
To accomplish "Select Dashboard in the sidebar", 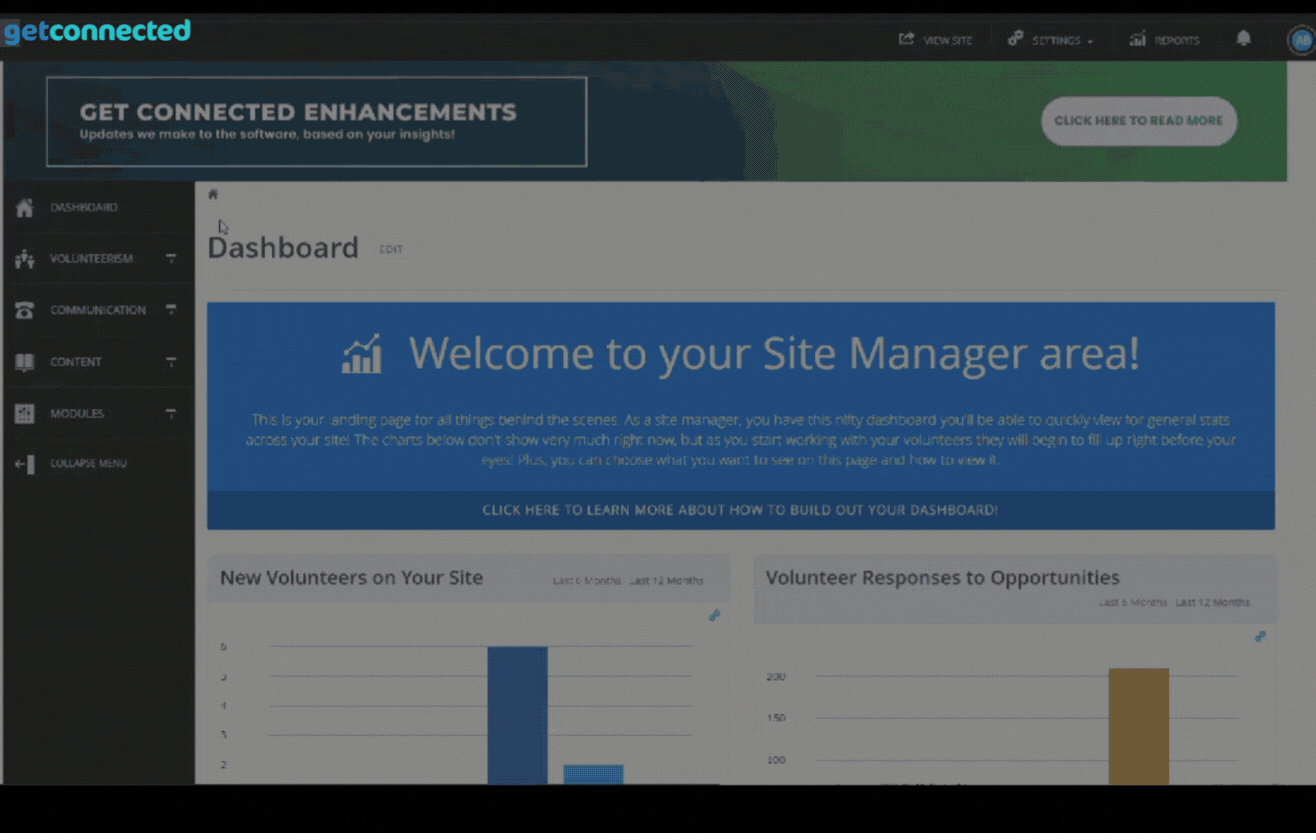I will pyautogui.click(x=84, y=207).
